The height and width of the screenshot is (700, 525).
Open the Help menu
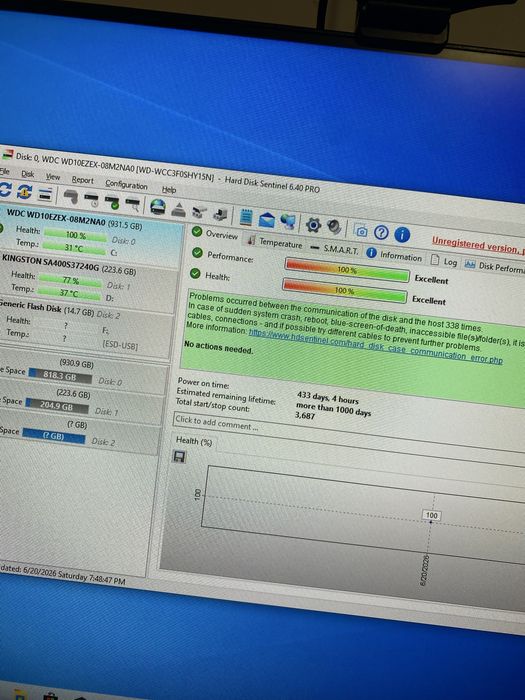coord(169,190)
